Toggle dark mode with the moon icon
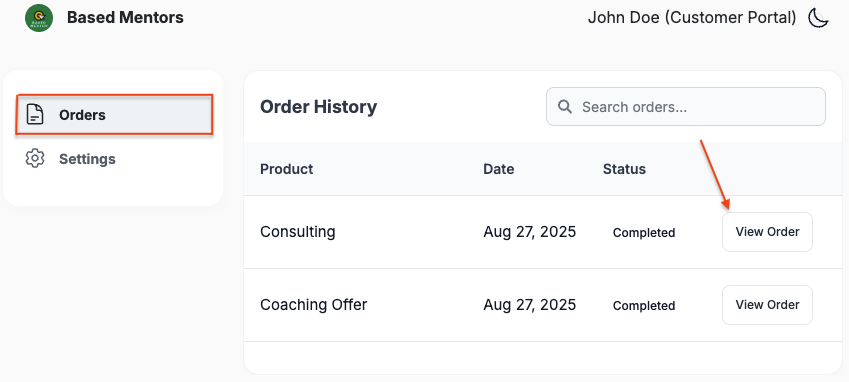 click(x=818, y=18)
